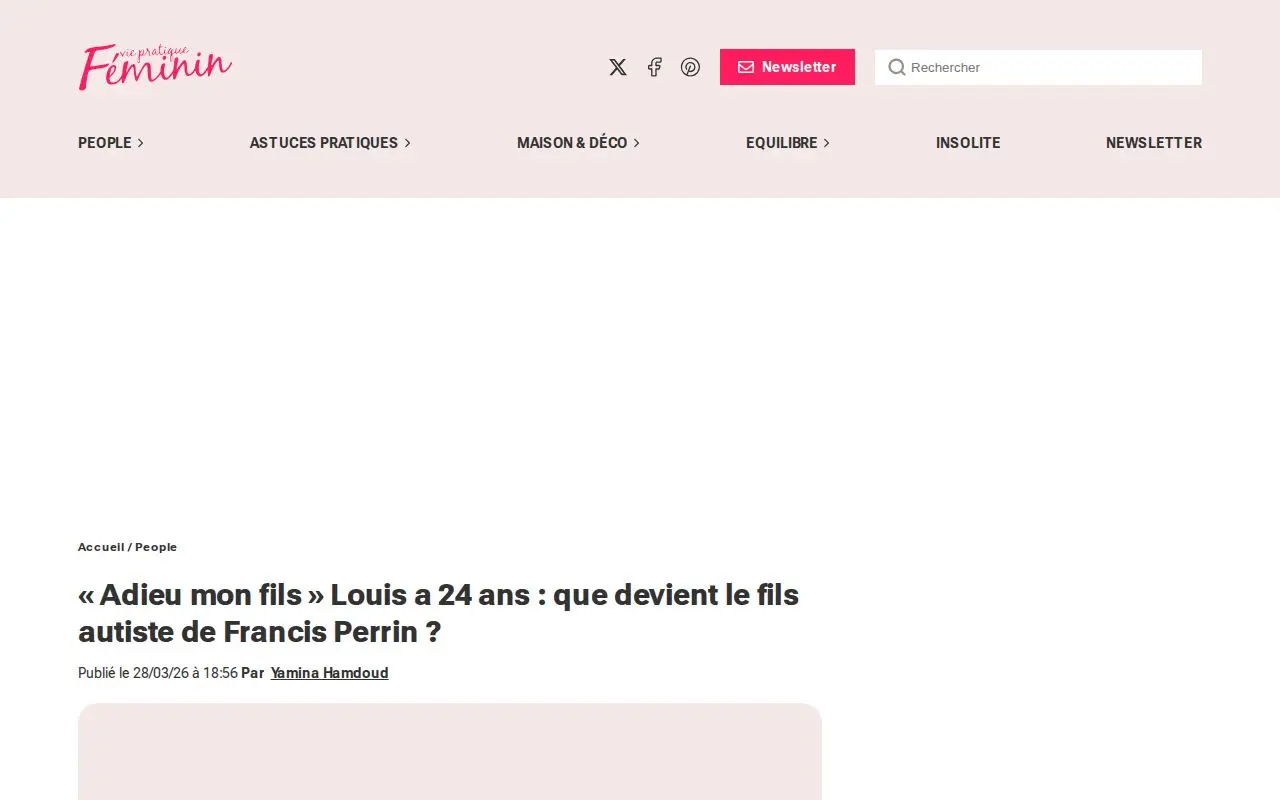Go to Accueil breadcrumb link

(101, 547)
